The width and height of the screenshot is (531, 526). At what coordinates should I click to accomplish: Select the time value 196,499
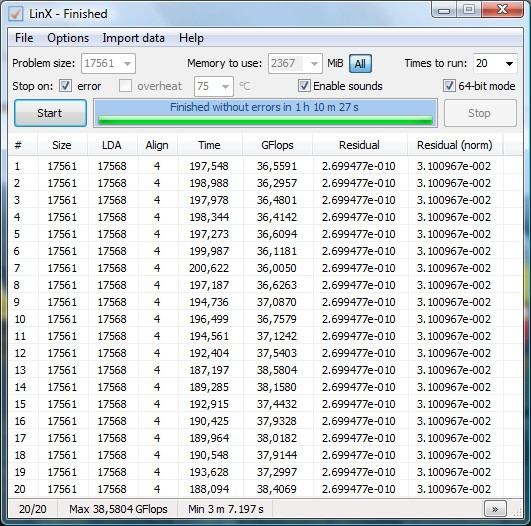point(209,319)
